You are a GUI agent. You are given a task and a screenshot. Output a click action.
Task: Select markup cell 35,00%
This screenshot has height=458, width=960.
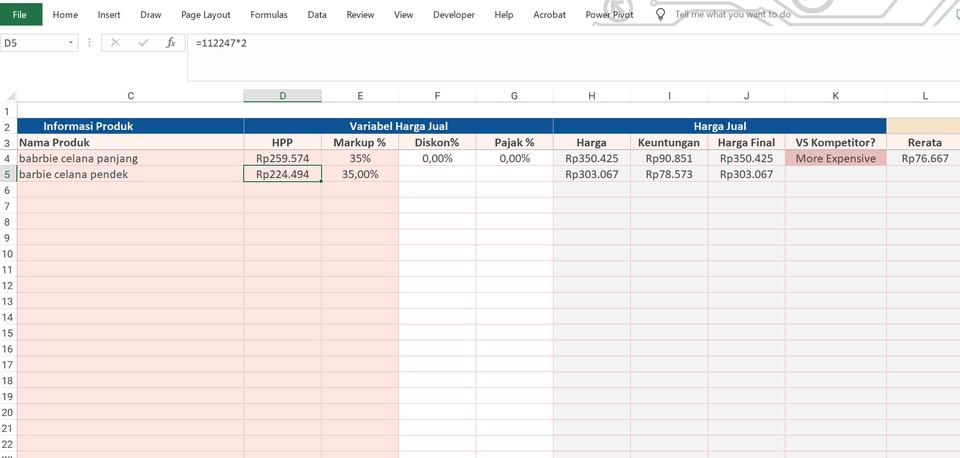[x=360, y=174]
